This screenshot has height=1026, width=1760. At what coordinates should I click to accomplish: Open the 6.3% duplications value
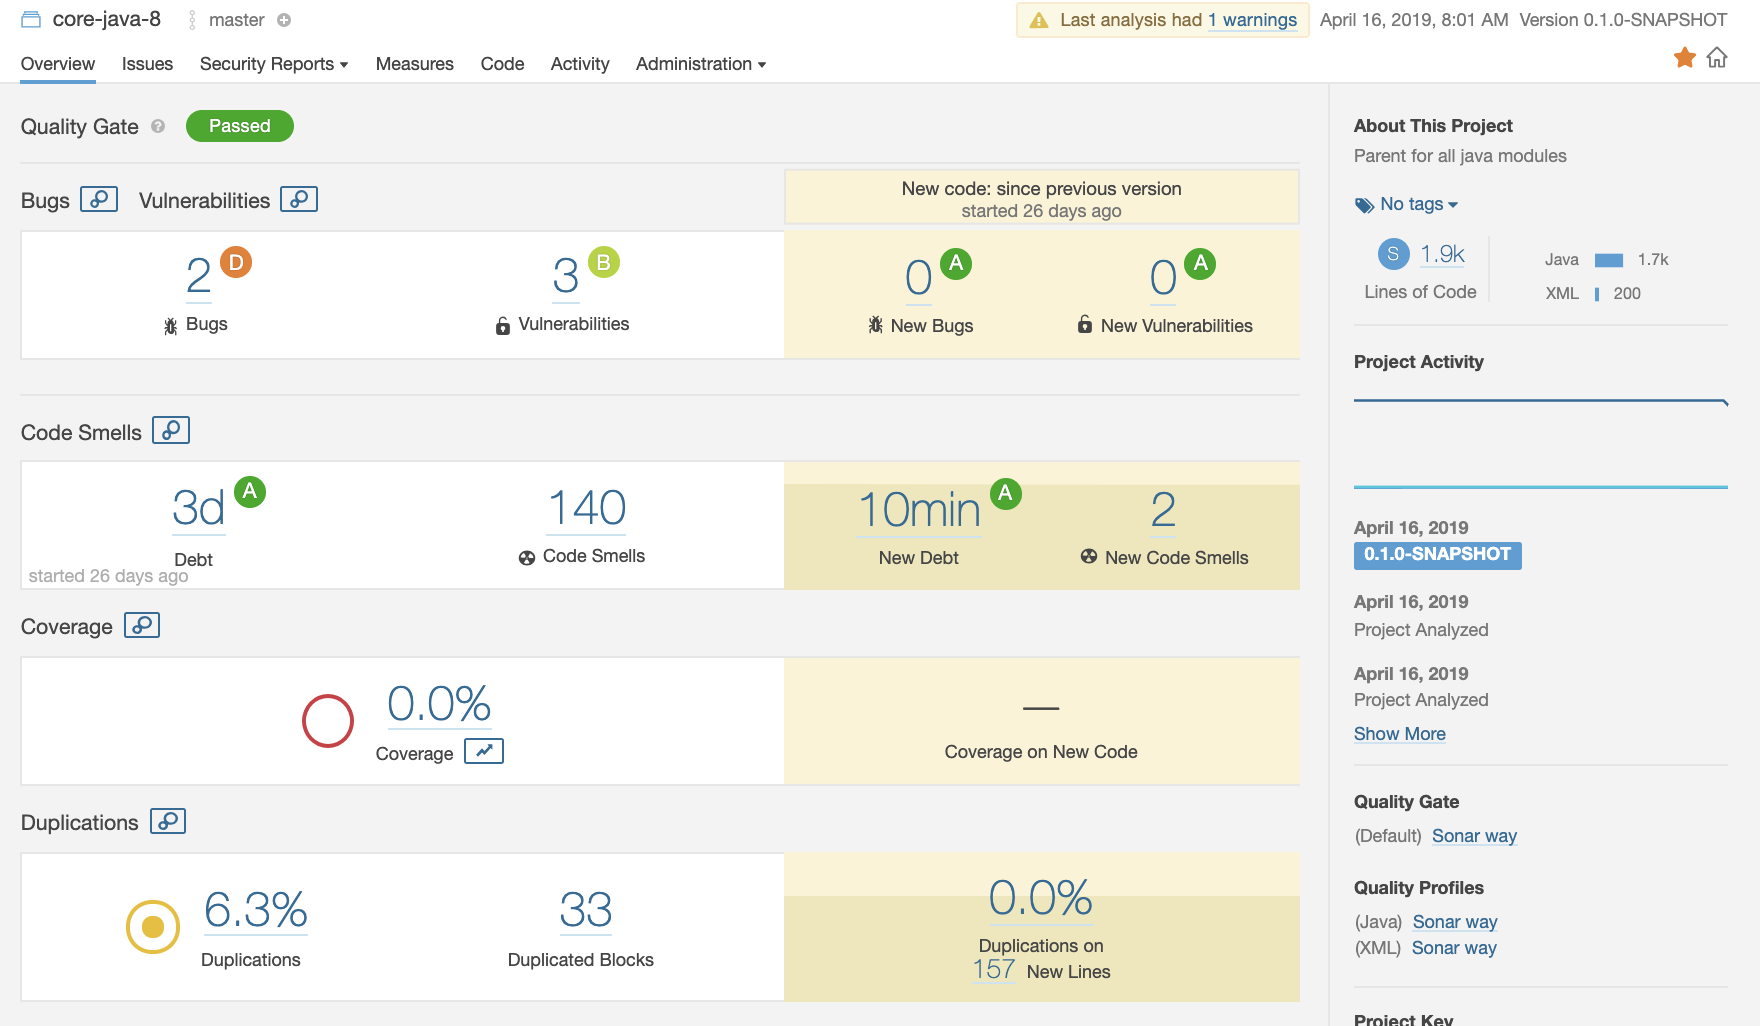(255, 910)
